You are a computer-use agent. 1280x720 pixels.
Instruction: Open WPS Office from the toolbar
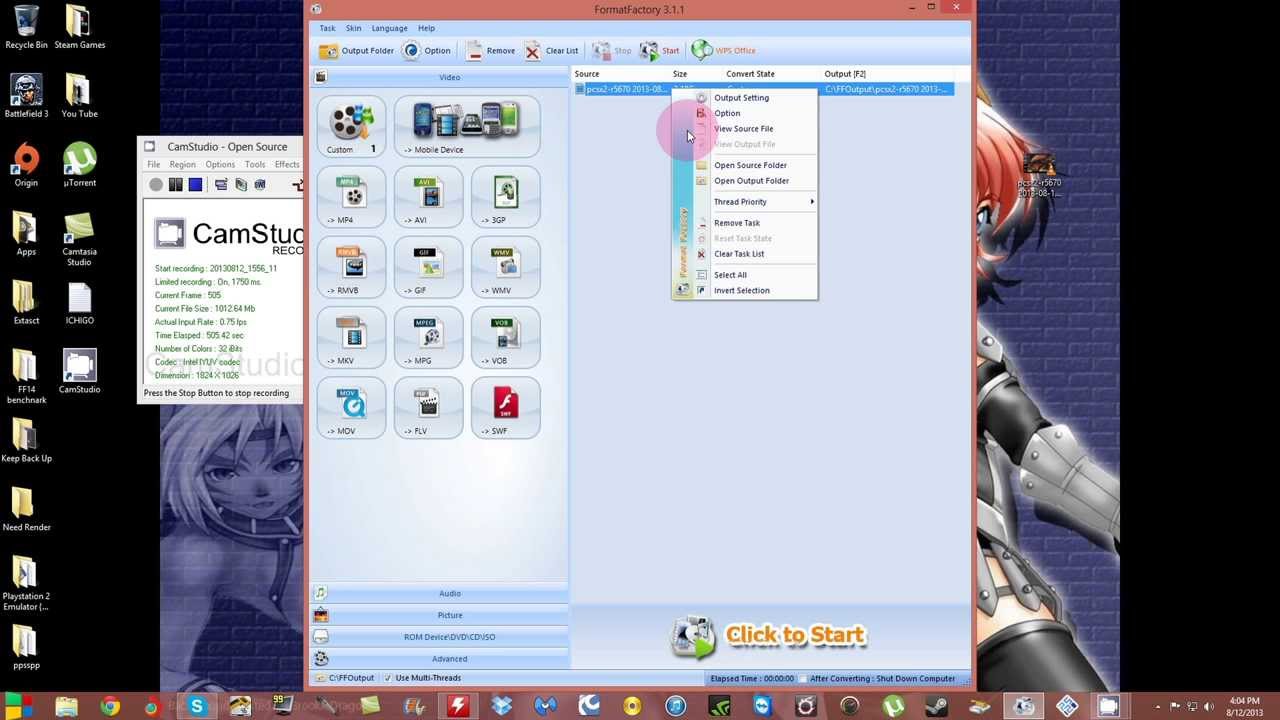724,50
